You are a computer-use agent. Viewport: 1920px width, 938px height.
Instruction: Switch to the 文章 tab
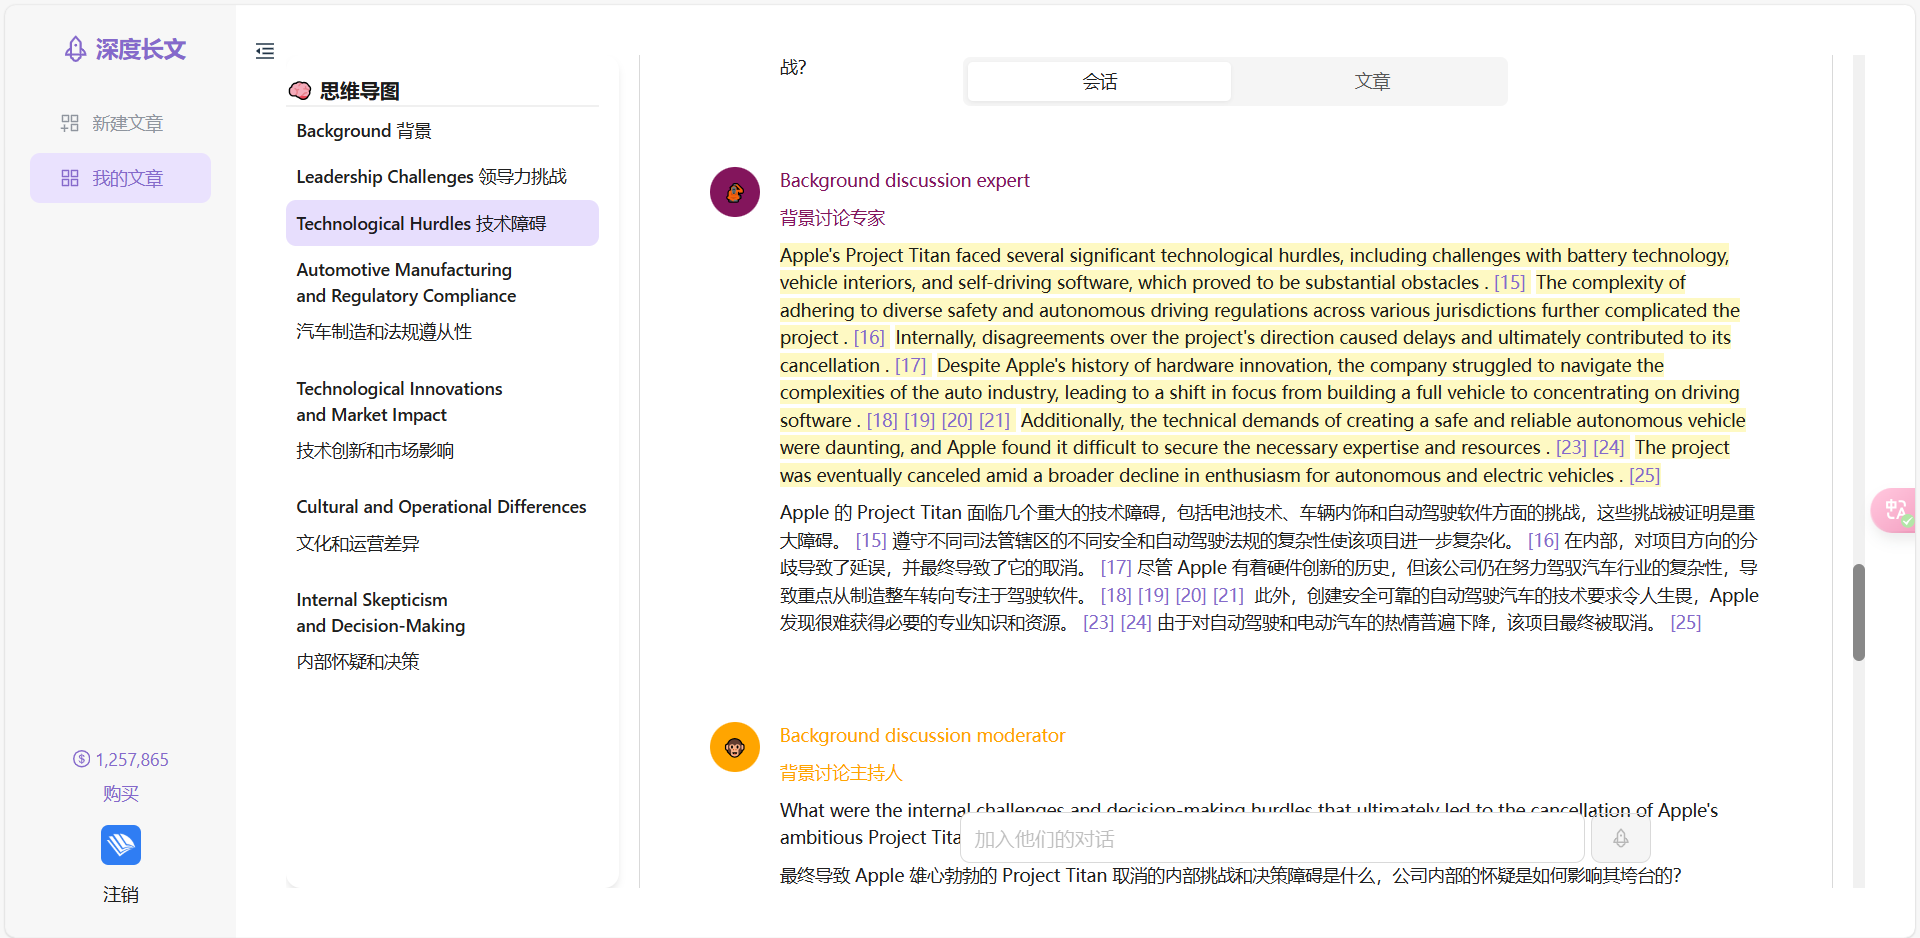click(x=1372, y=81)
